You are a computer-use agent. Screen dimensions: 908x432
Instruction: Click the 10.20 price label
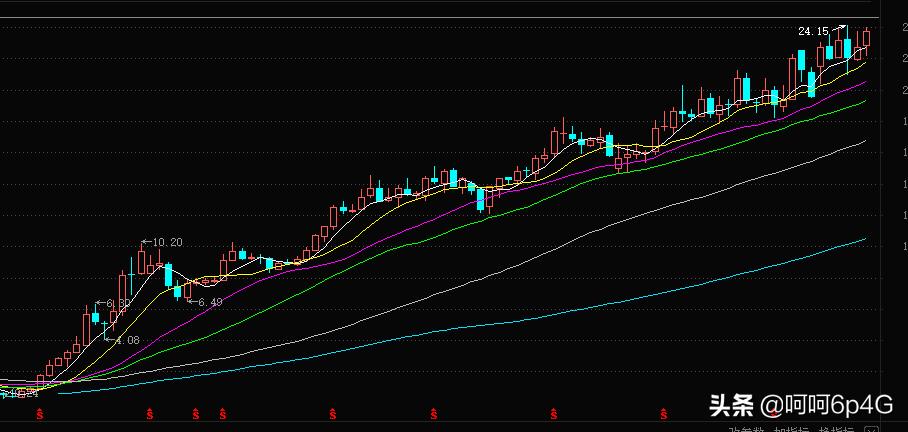167,242
